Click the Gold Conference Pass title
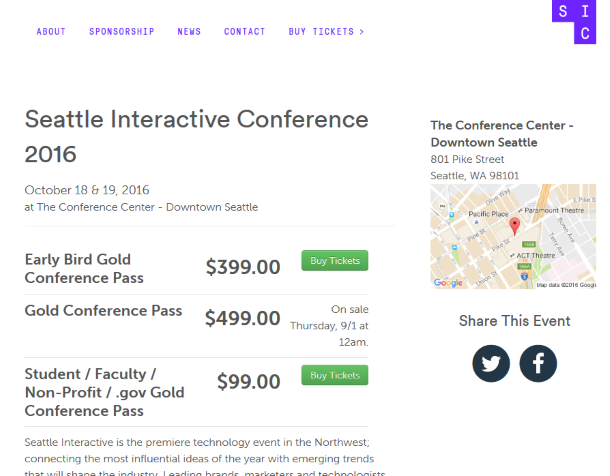Viewport: 610px width, 476px height. tap(103, 310)
